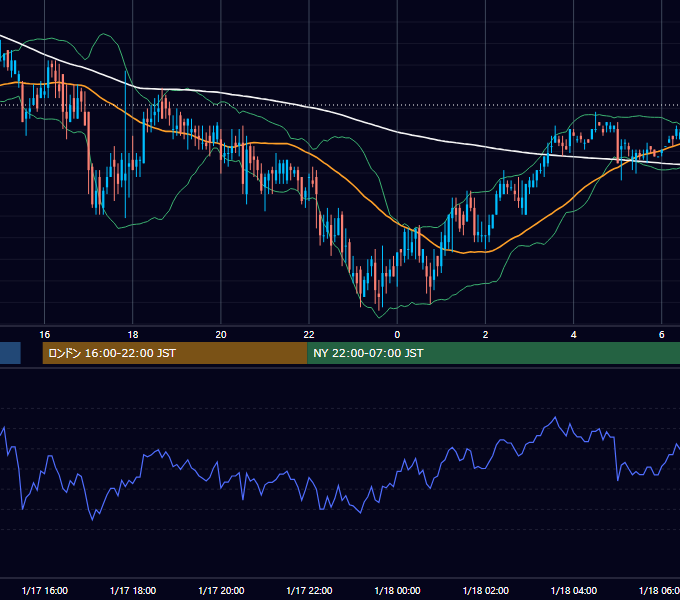Viewport: 680px width, 600px height.
Task: Click the 4 hour label on price chart axis
Action: pos(573,335)
